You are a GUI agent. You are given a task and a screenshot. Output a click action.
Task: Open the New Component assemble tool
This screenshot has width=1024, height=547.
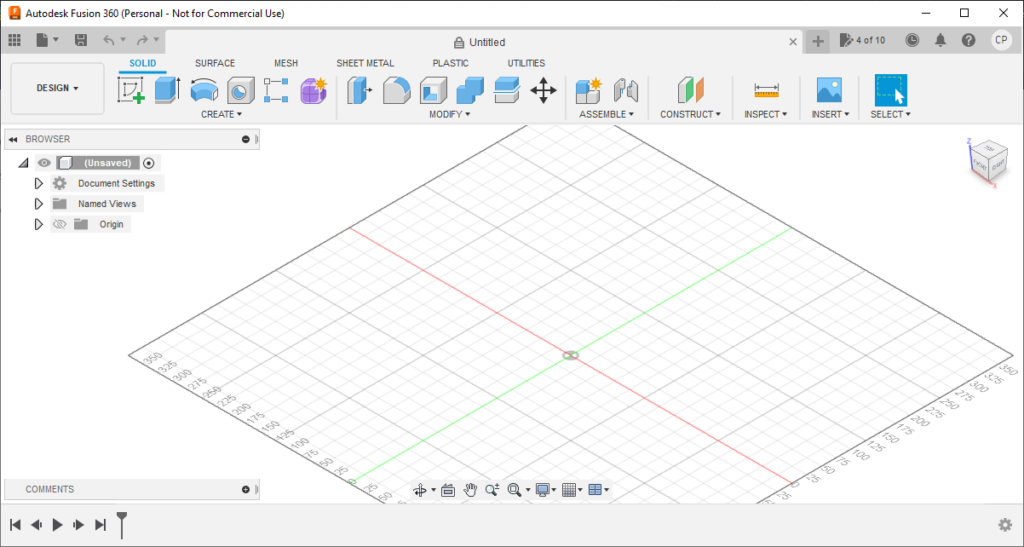(x=588, y=91)
